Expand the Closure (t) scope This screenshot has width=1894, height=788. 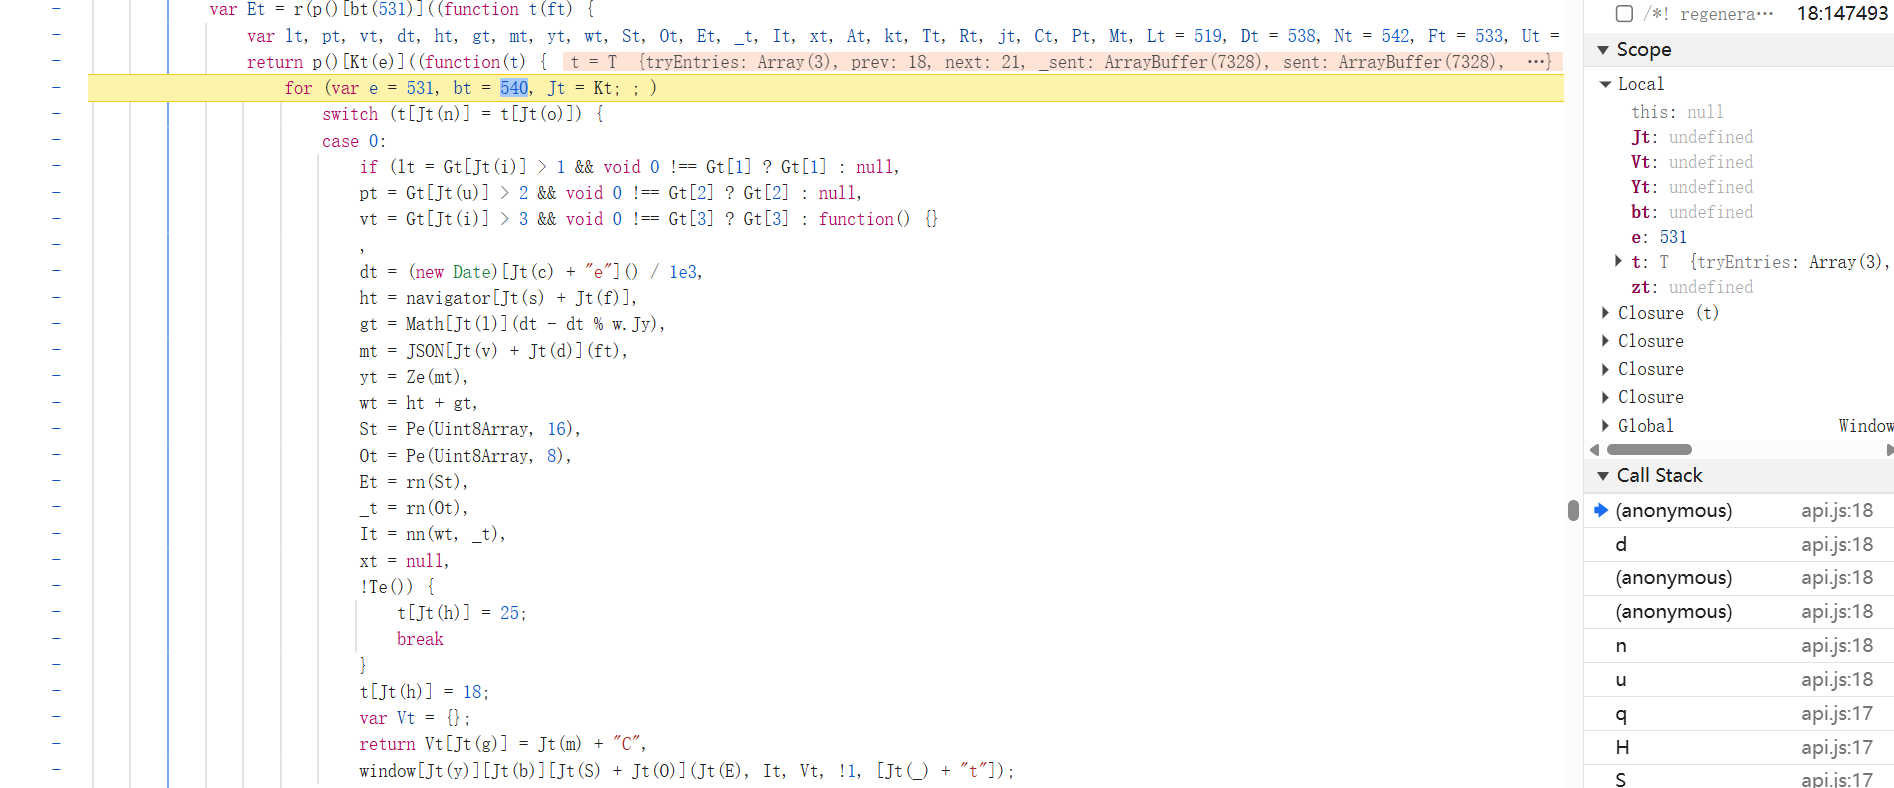(x=1606, y=313)
